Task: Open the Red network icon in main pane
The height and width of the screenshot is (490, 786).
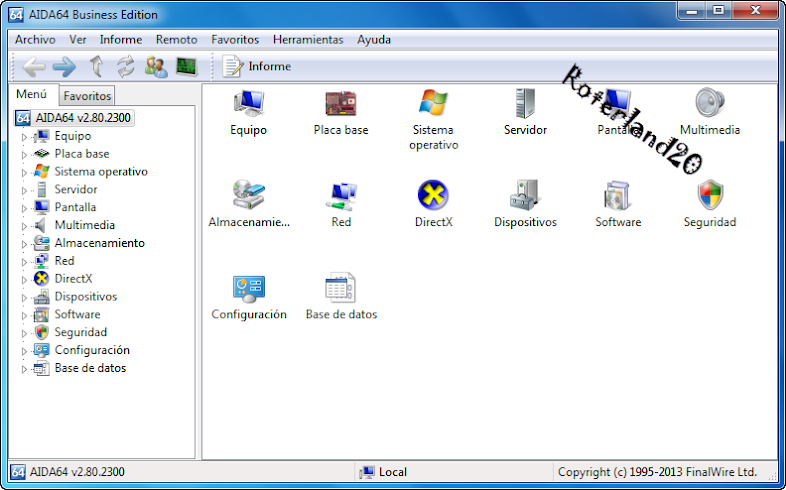Action: pos(341,195)
